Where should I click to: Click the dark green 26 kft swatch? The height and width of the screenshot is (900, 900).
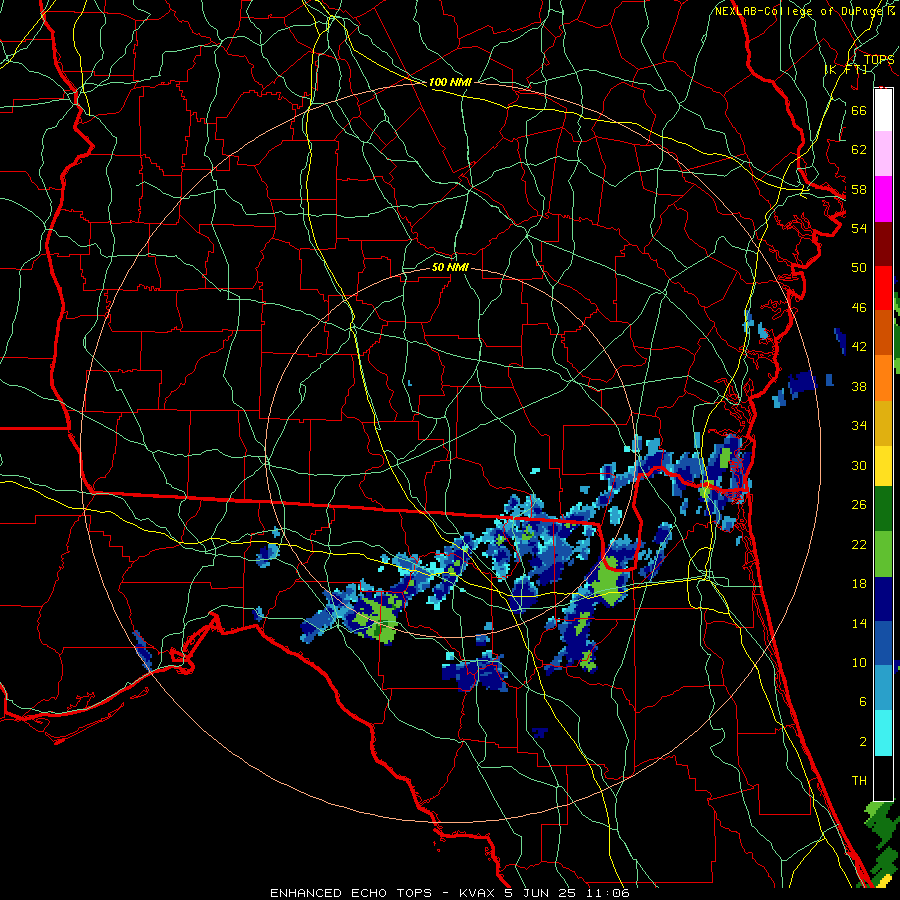point(883,509)
